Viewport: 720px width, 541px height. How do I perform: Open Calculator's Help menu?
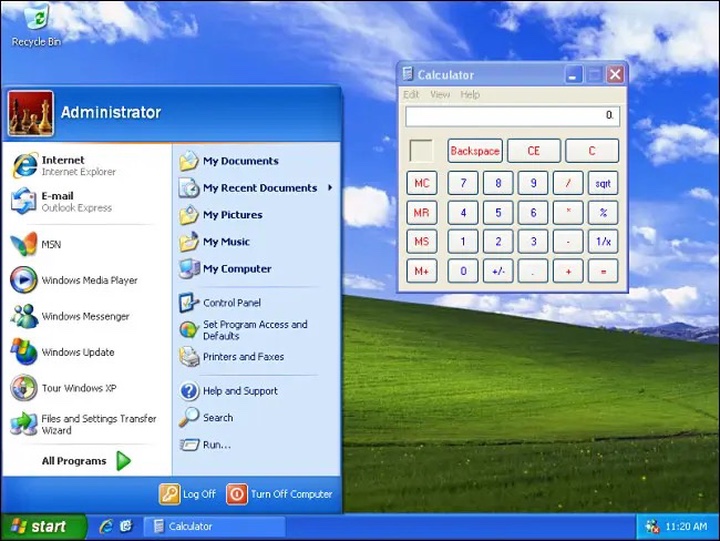click(x=470, y=95)
